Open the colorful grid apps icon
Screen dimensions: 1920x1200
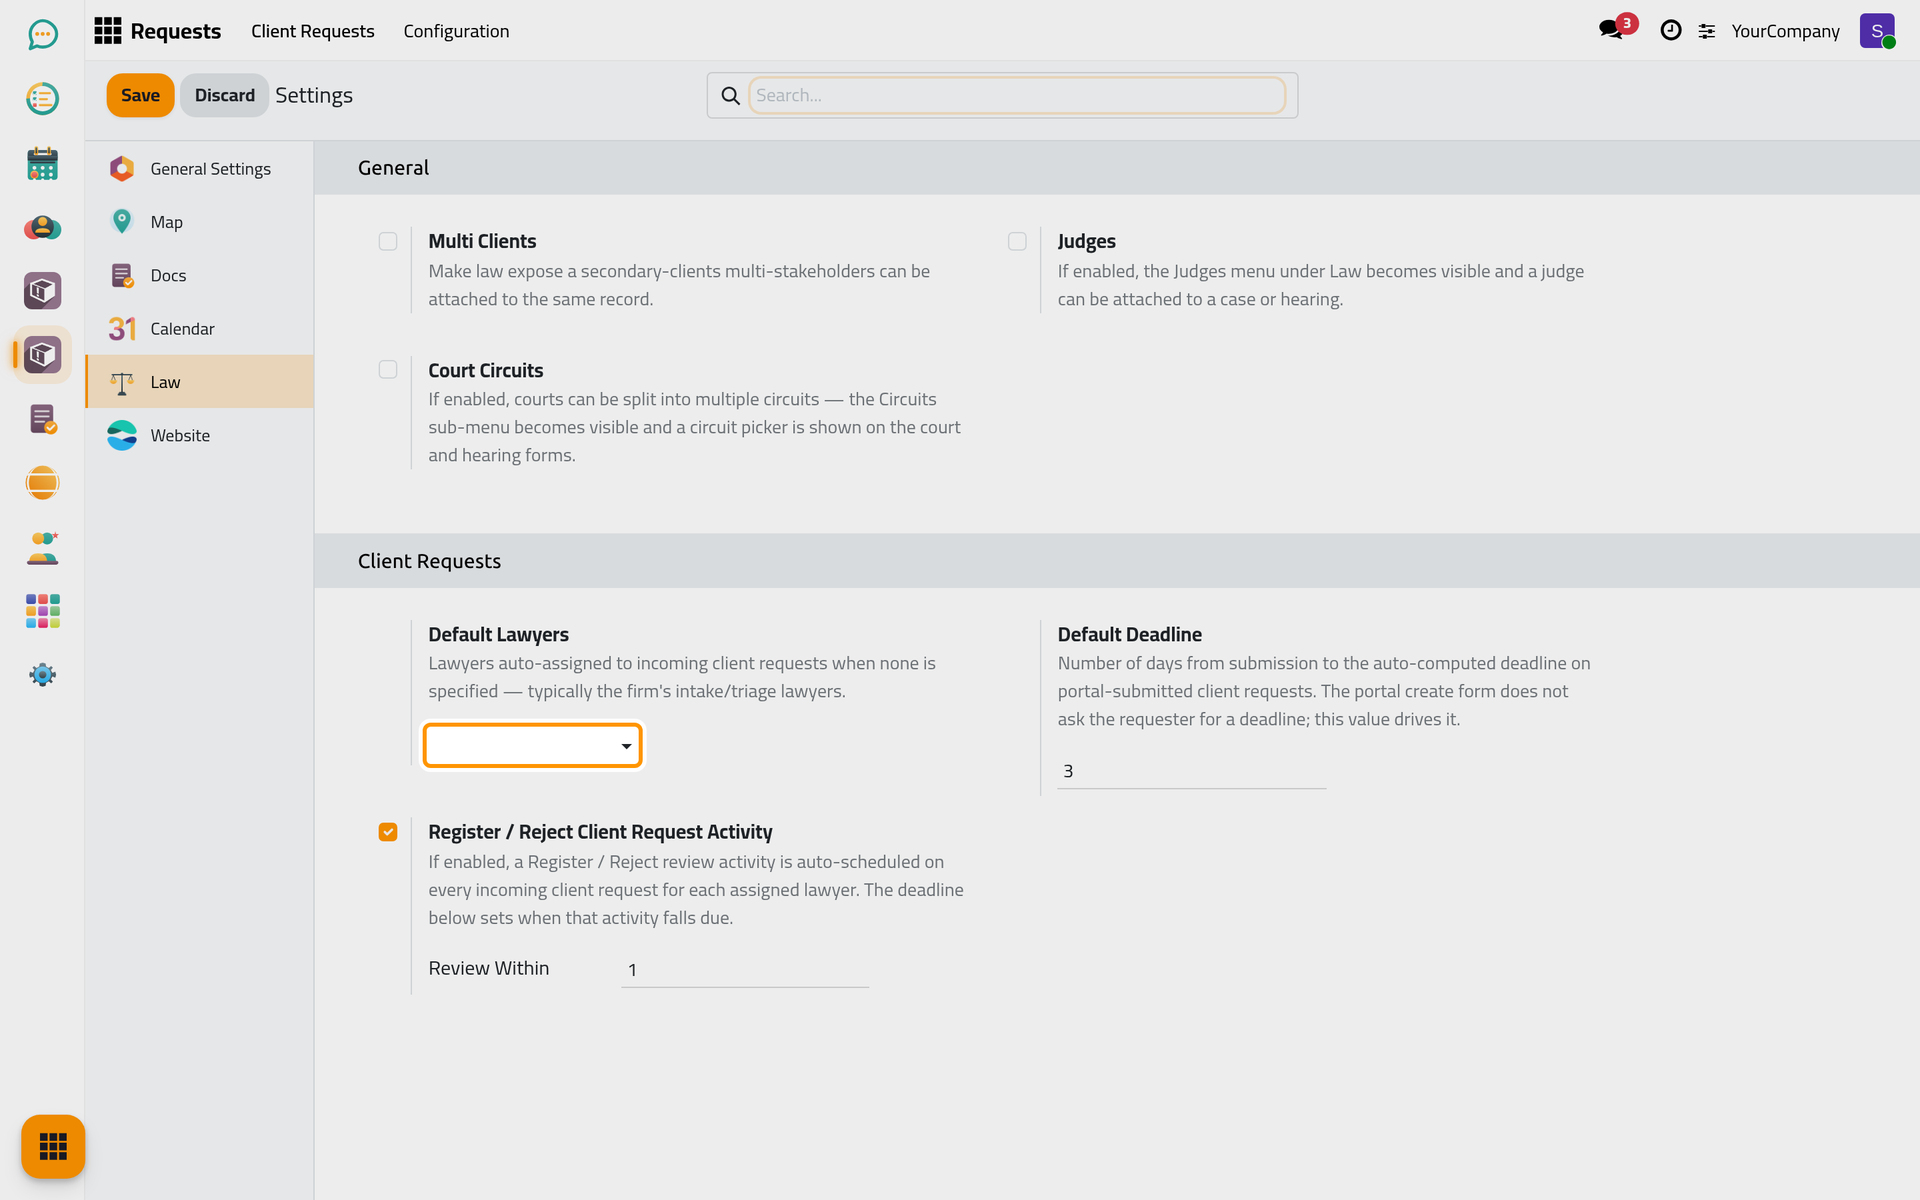coord(42,611)
